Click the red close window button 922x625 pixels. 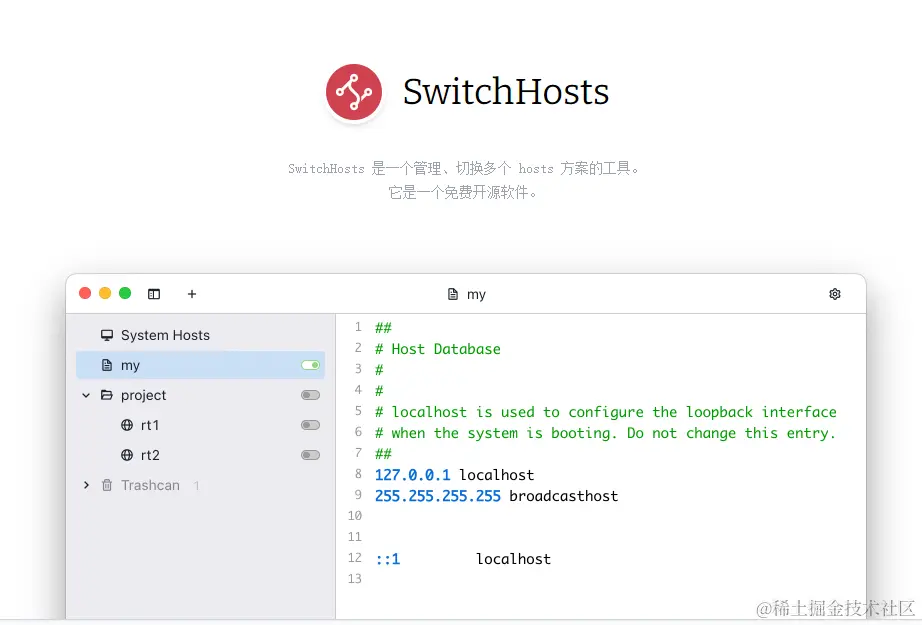point(85,293)
